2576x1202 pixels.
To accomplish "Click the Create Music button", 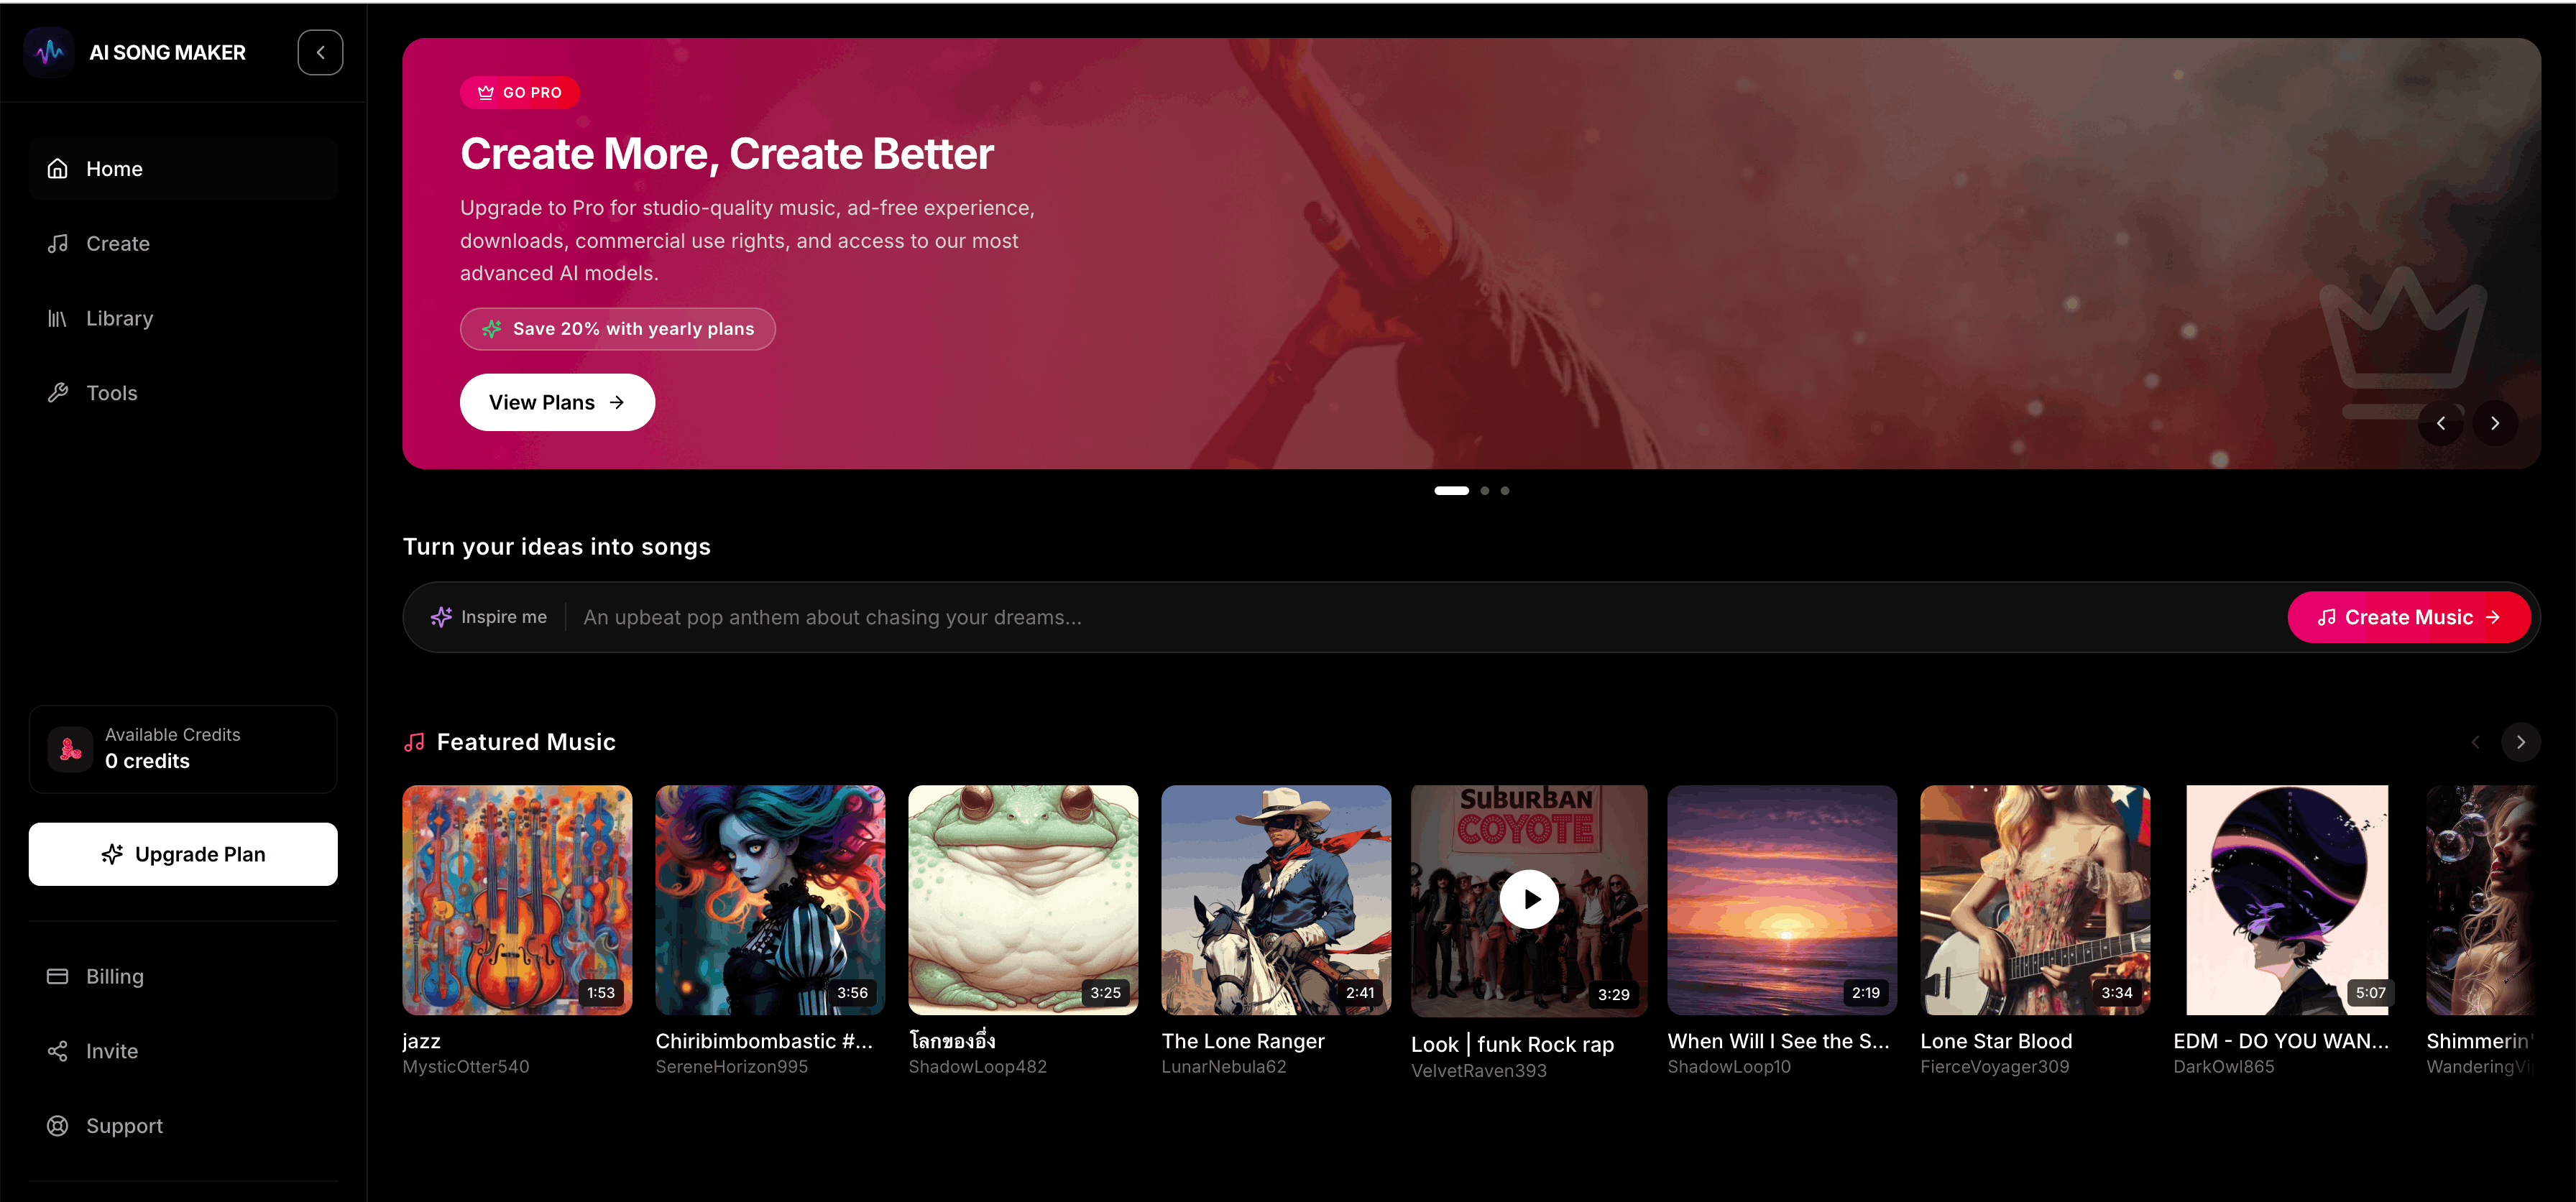I will coord(2408,617).
